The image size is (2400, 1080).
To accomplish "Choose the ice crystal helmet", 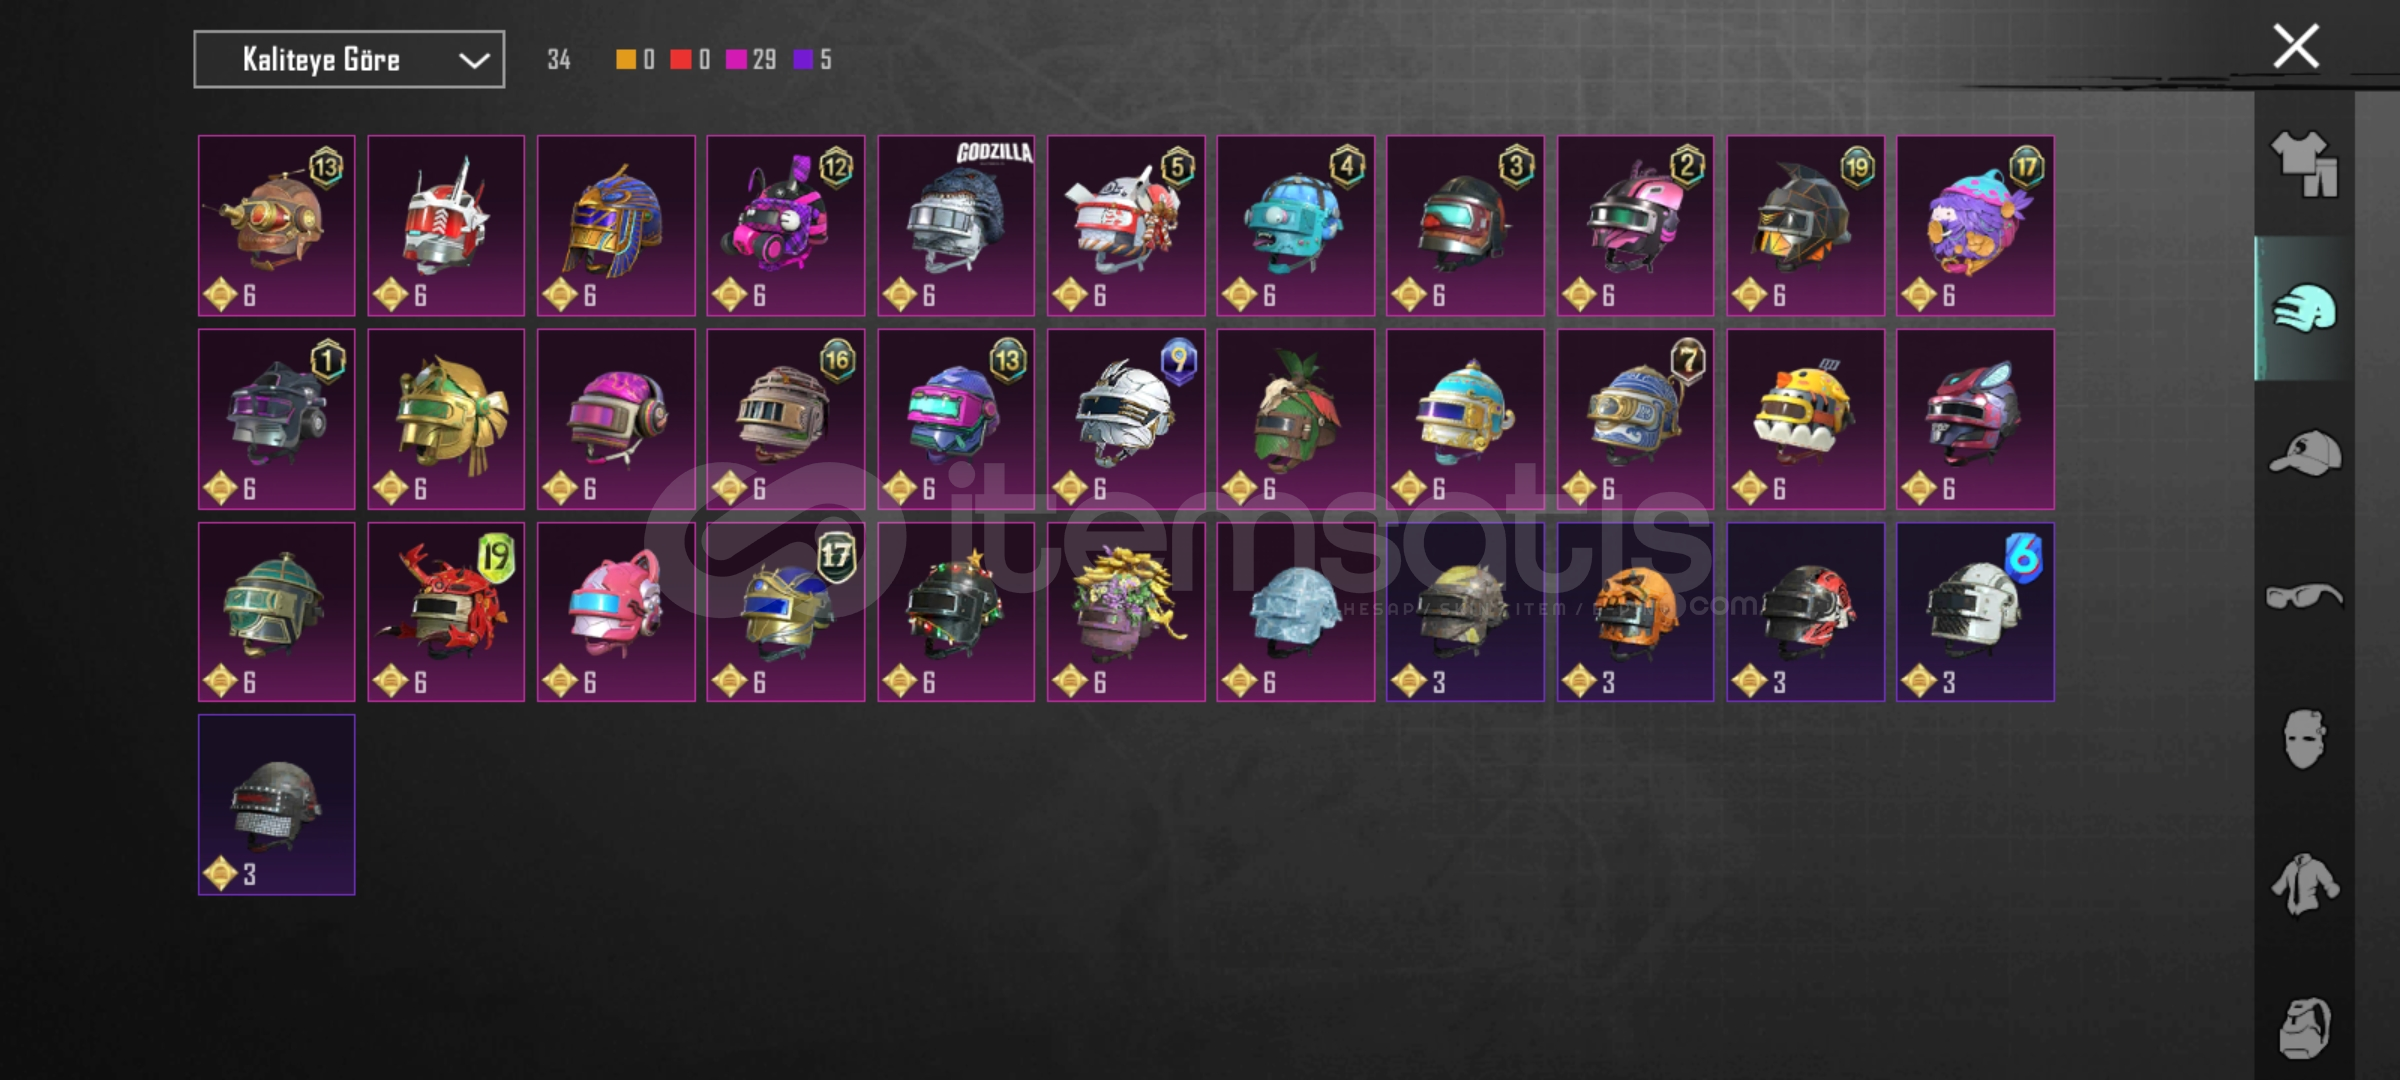I will pyautogui.click(x=1296, y=612).
